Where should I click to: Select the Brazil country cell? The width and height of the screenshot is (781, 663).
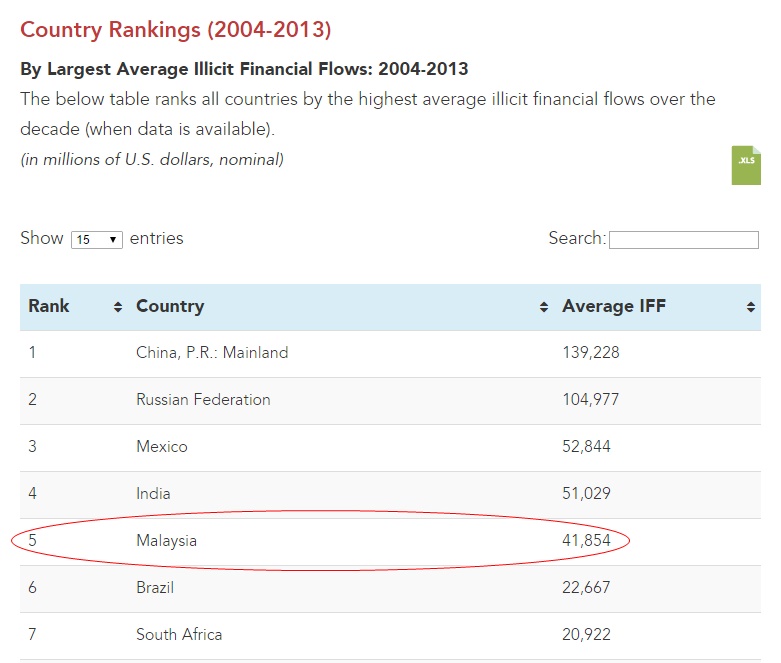tap(155, 587)
